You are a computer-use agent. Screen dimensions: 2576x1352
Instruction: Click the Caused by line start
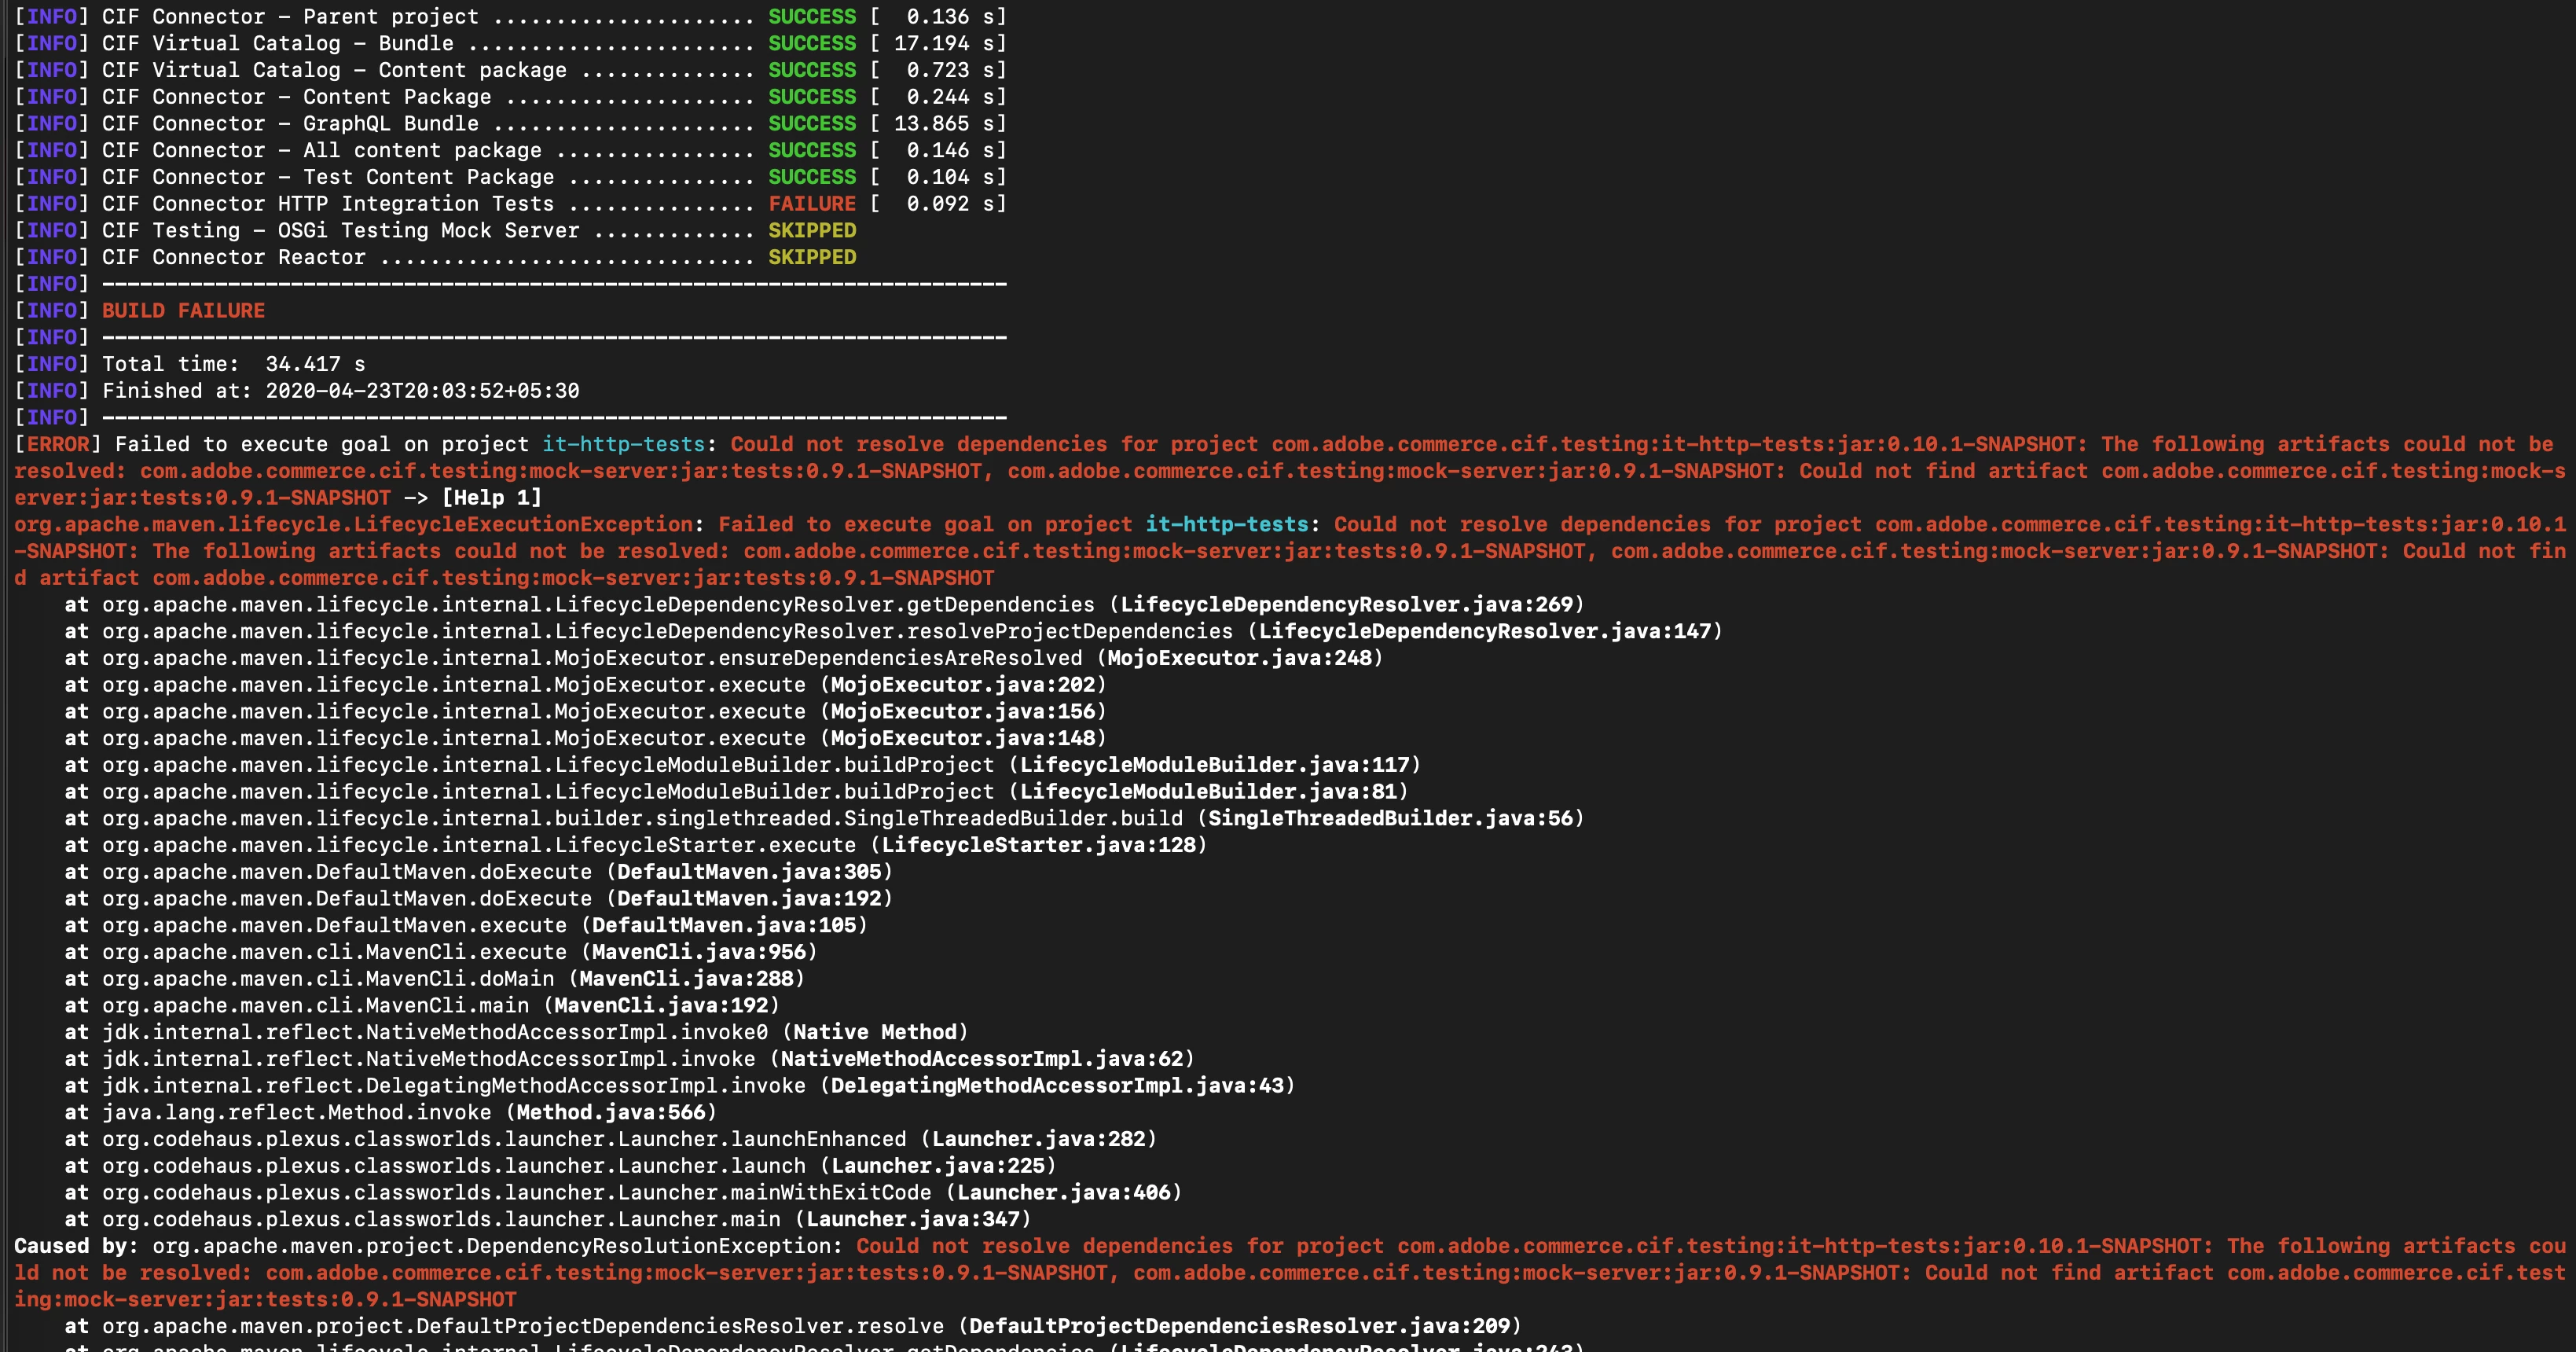click(76, 1246)
